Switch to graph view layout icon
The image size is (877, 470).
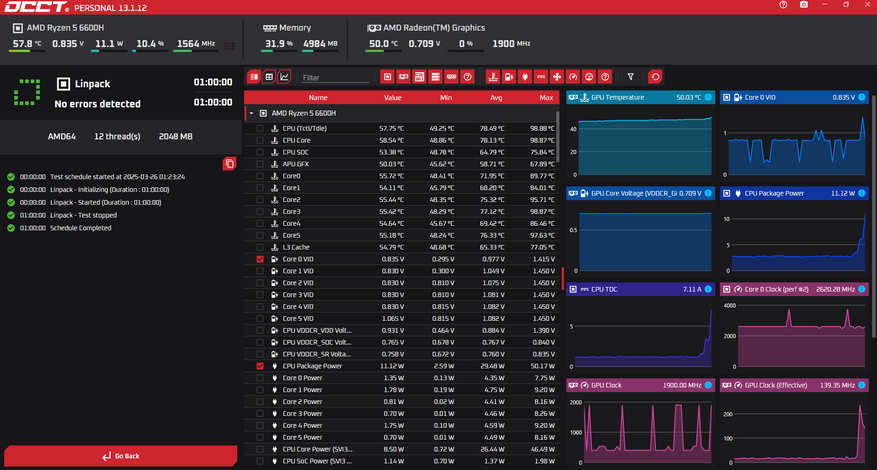click(x=284, y=77)
